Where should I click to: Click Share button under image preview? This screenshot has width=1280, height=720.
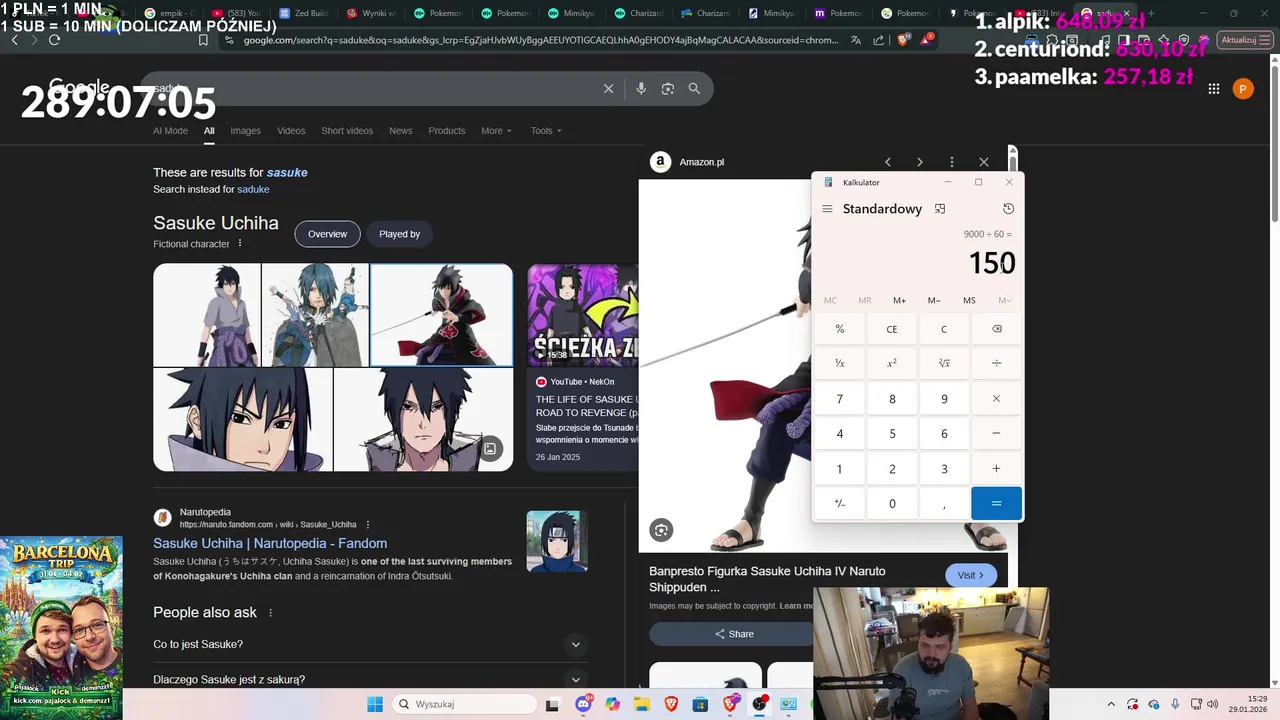(x=733, y=634)
